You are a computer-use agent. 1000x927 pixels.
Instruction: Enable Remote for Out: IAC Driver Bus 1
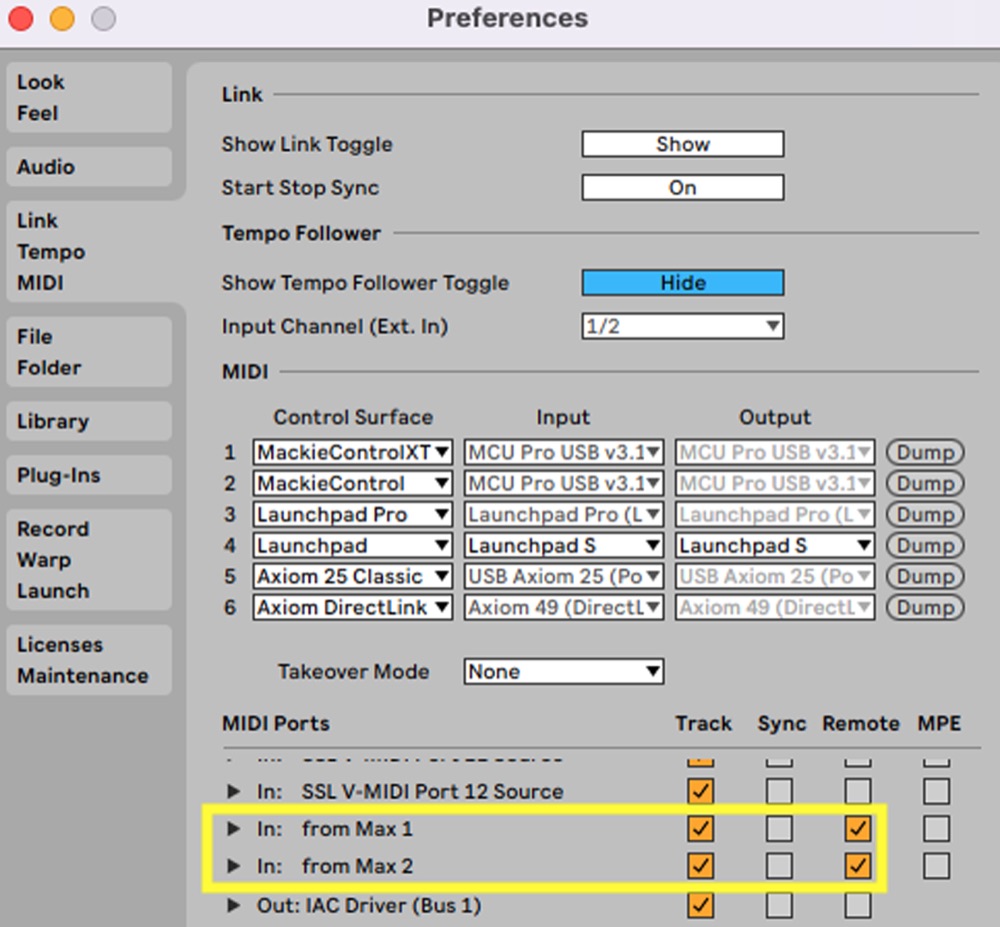coord(857,905)
